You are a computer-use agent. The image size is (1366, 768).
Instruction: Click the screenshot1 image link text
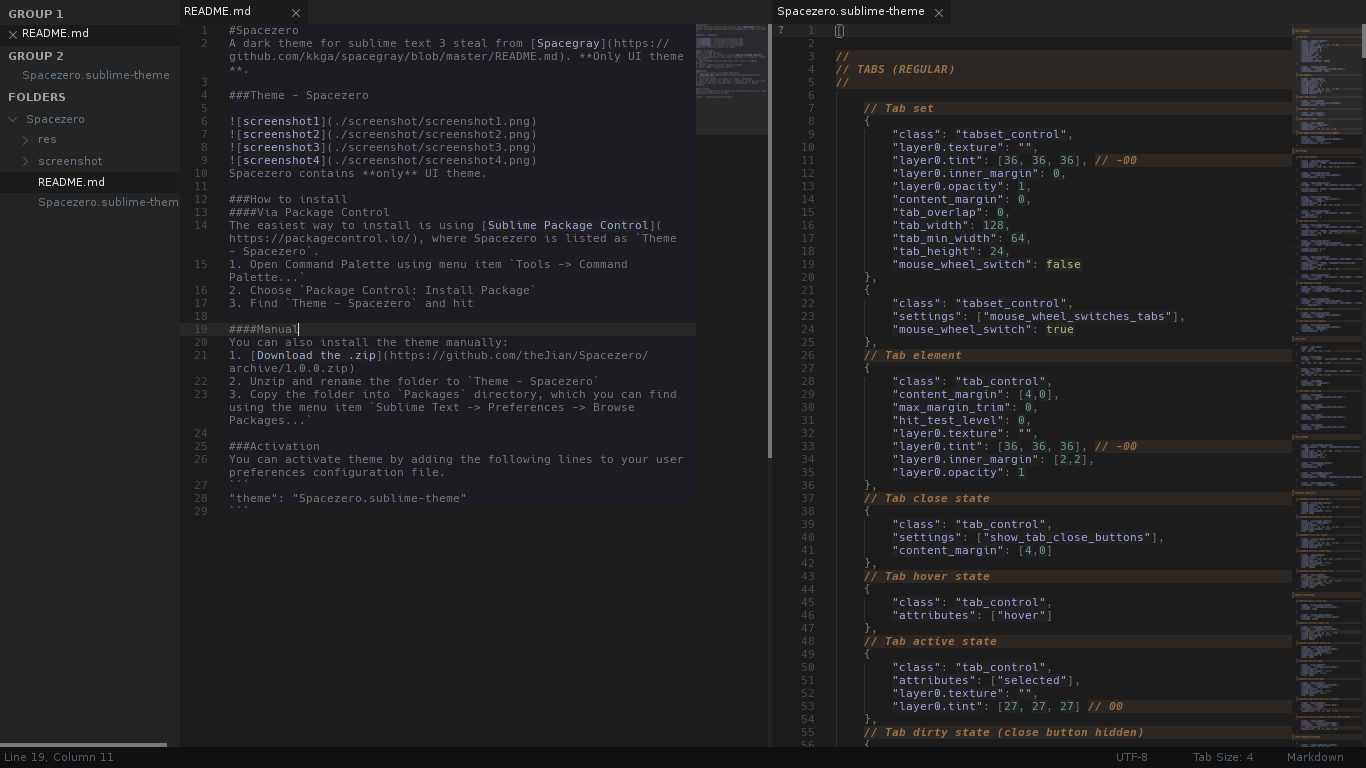[x=281, y=121]
